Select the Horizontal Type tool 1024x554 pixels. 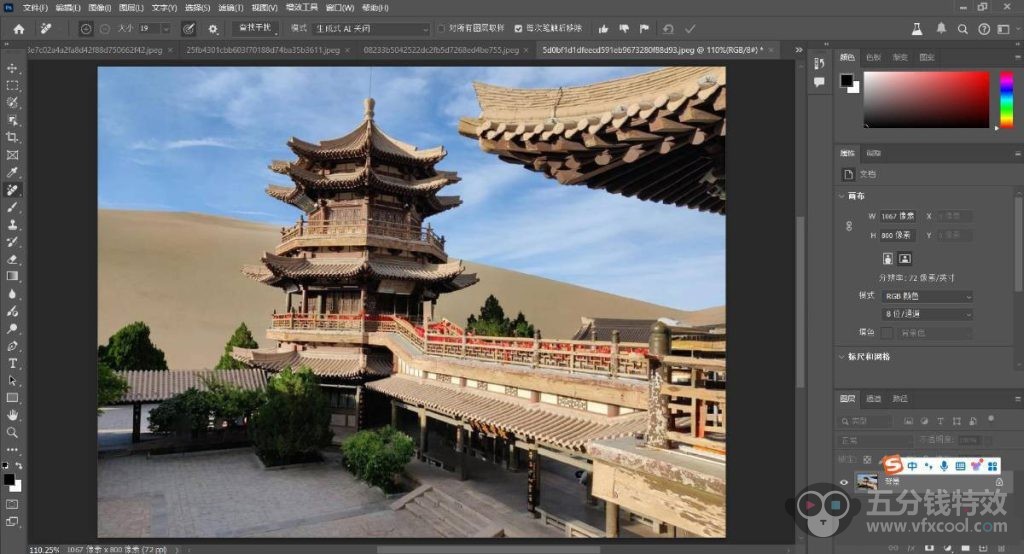pyautogui.click(x=12, y=363)
